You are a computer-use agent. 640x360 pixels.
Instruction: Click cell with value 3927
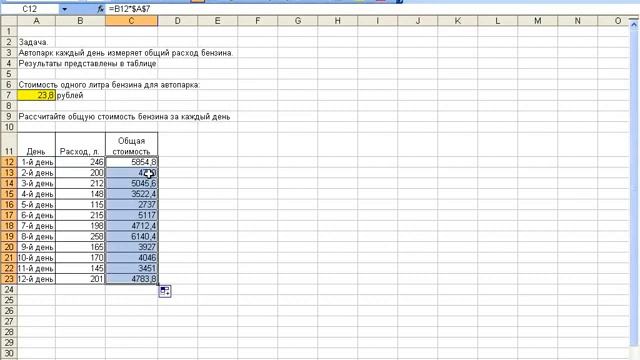[x=131, y=247]
